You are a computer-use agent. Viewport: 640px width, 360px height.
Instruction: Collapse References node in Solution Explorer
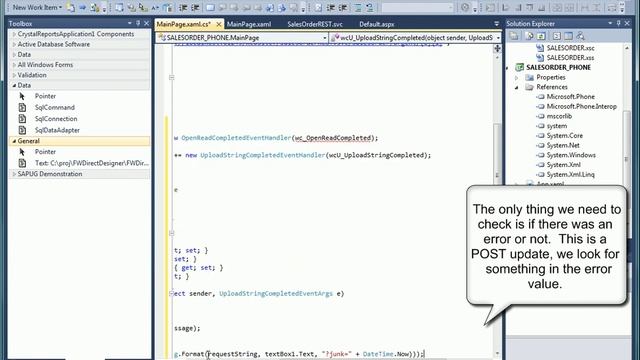click(x=517, y=87)
